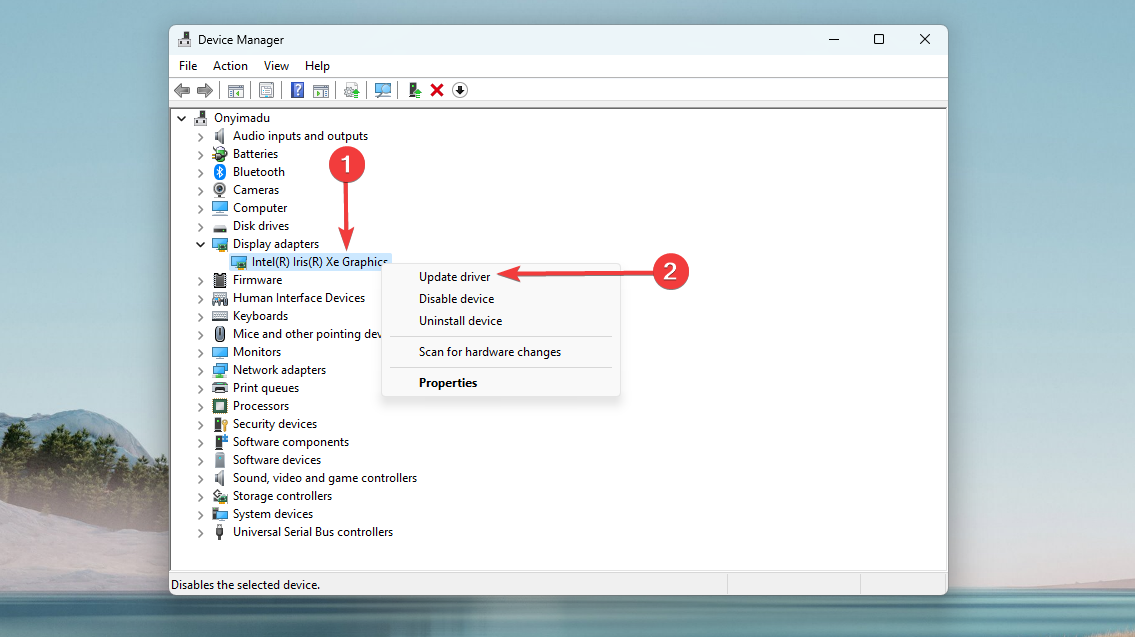Expand the Disk drives chevron
This screenshot has height=637, width=1135.
click(x=201, y=227)
